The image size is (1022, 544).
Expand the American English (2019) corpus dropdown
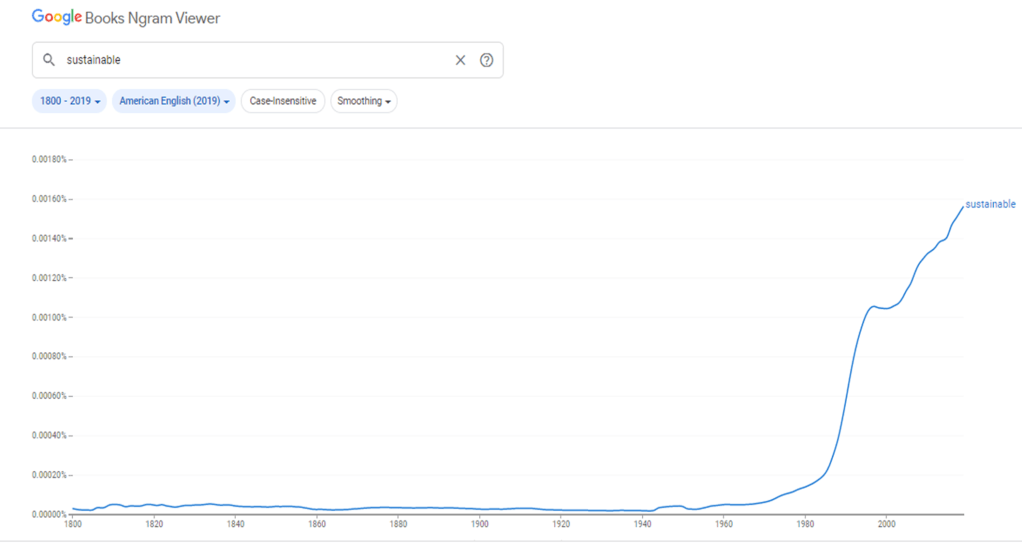tap(174, 101)
